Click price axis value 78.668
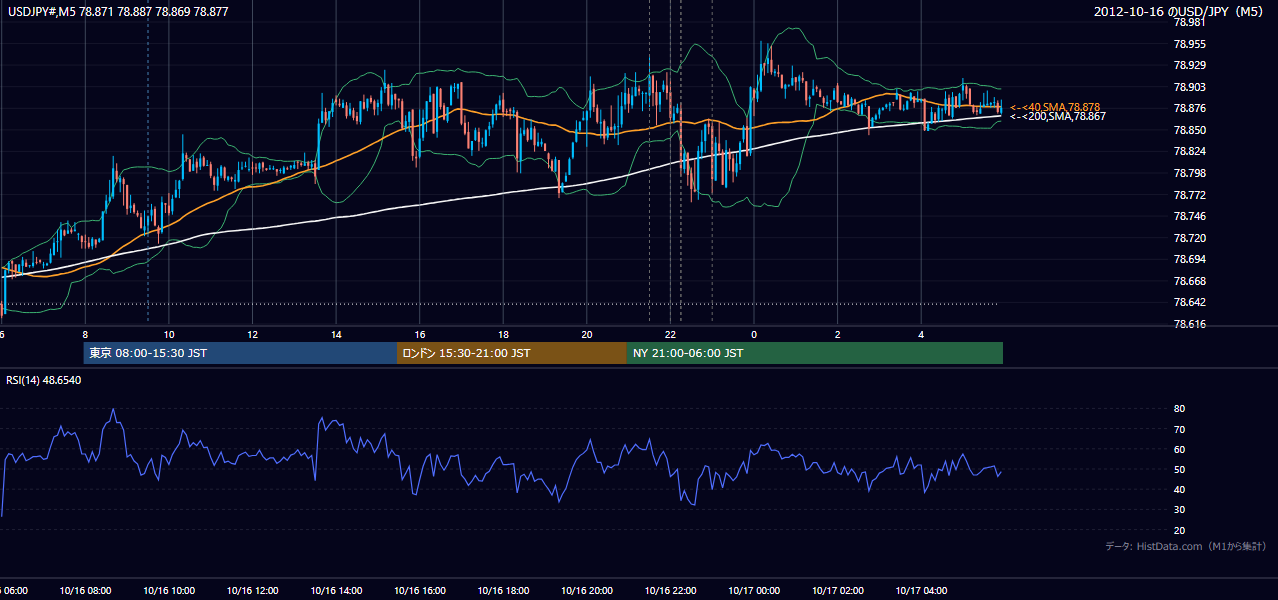The width and height of the screenshot is (1278, 600). tap(1189, 282)
